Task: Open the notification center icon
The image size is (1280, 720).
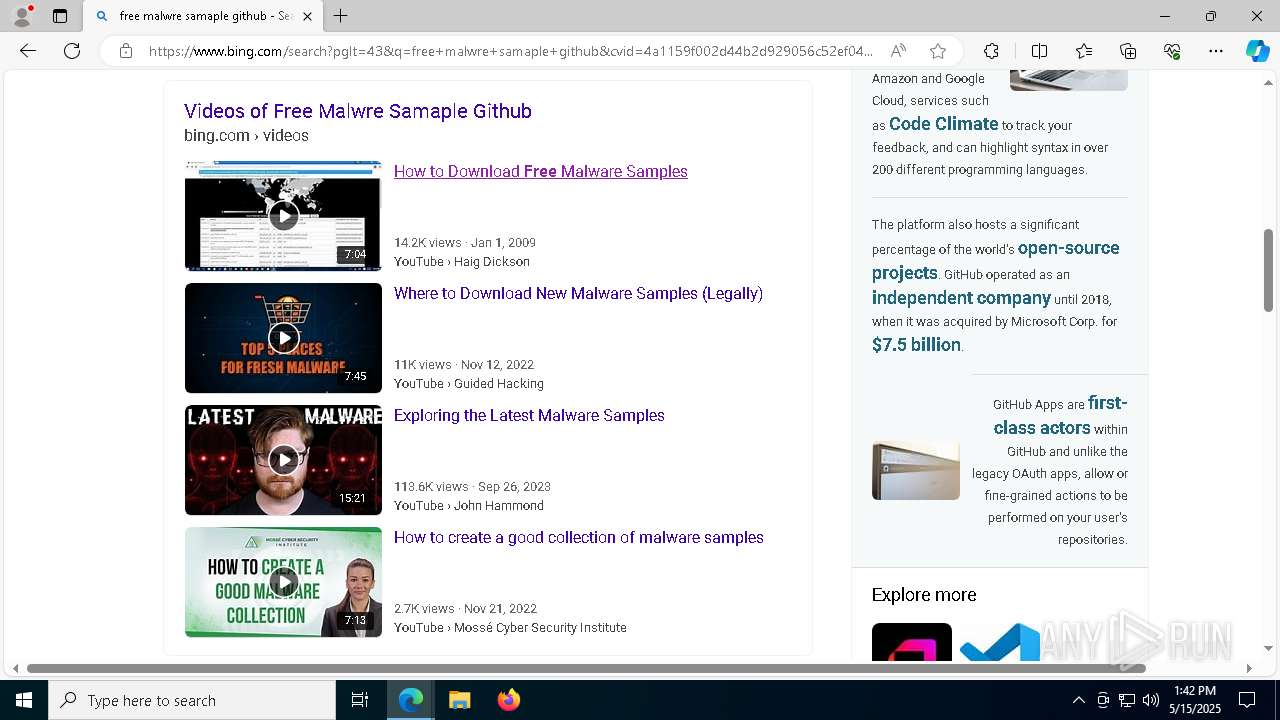Action: (1247, 700)
